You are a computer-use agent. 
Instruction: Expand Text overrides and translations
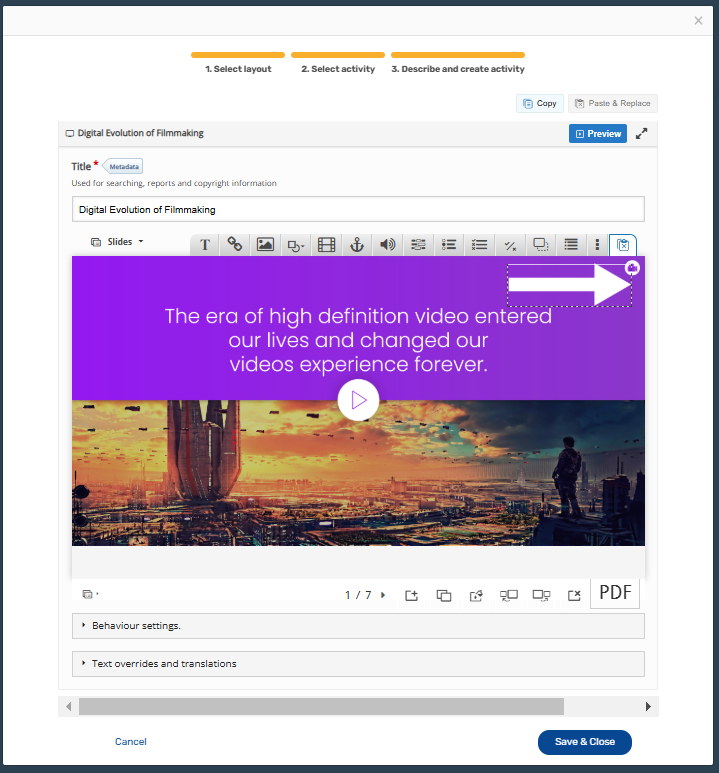pos(358,664)
